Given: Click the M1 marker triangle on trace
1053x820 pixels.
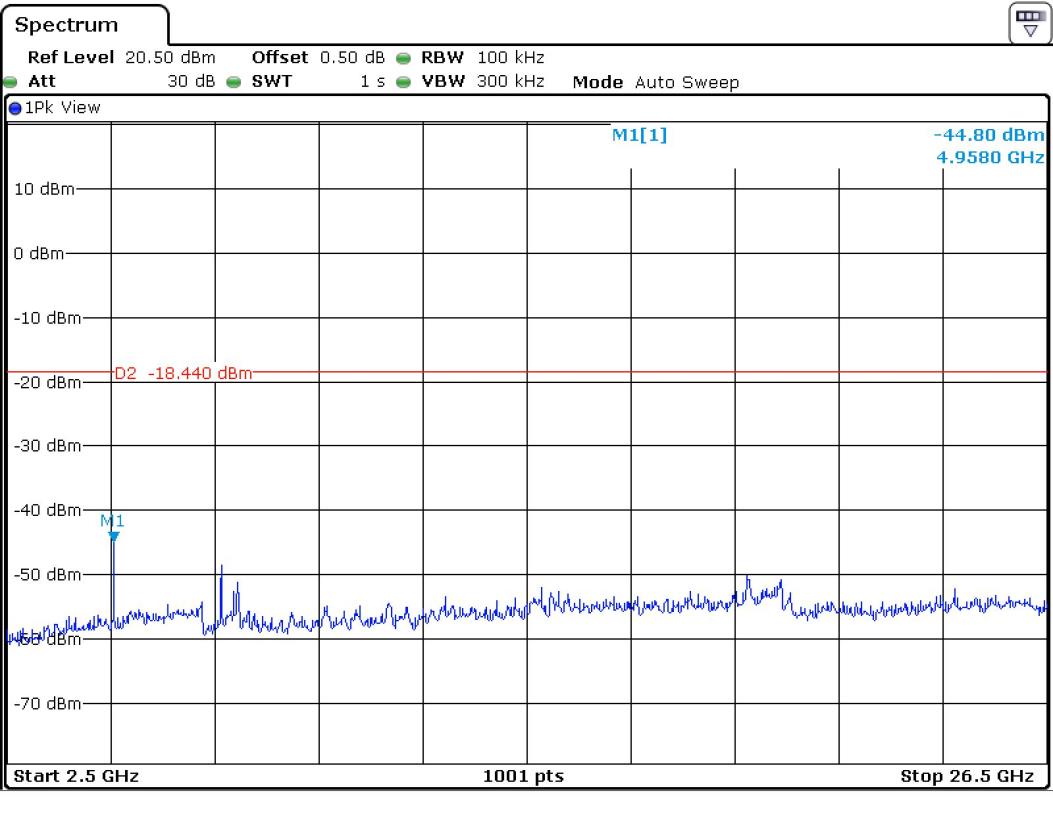Looking at the screenshot, I should pyautogui.click(x=113, y=536).
